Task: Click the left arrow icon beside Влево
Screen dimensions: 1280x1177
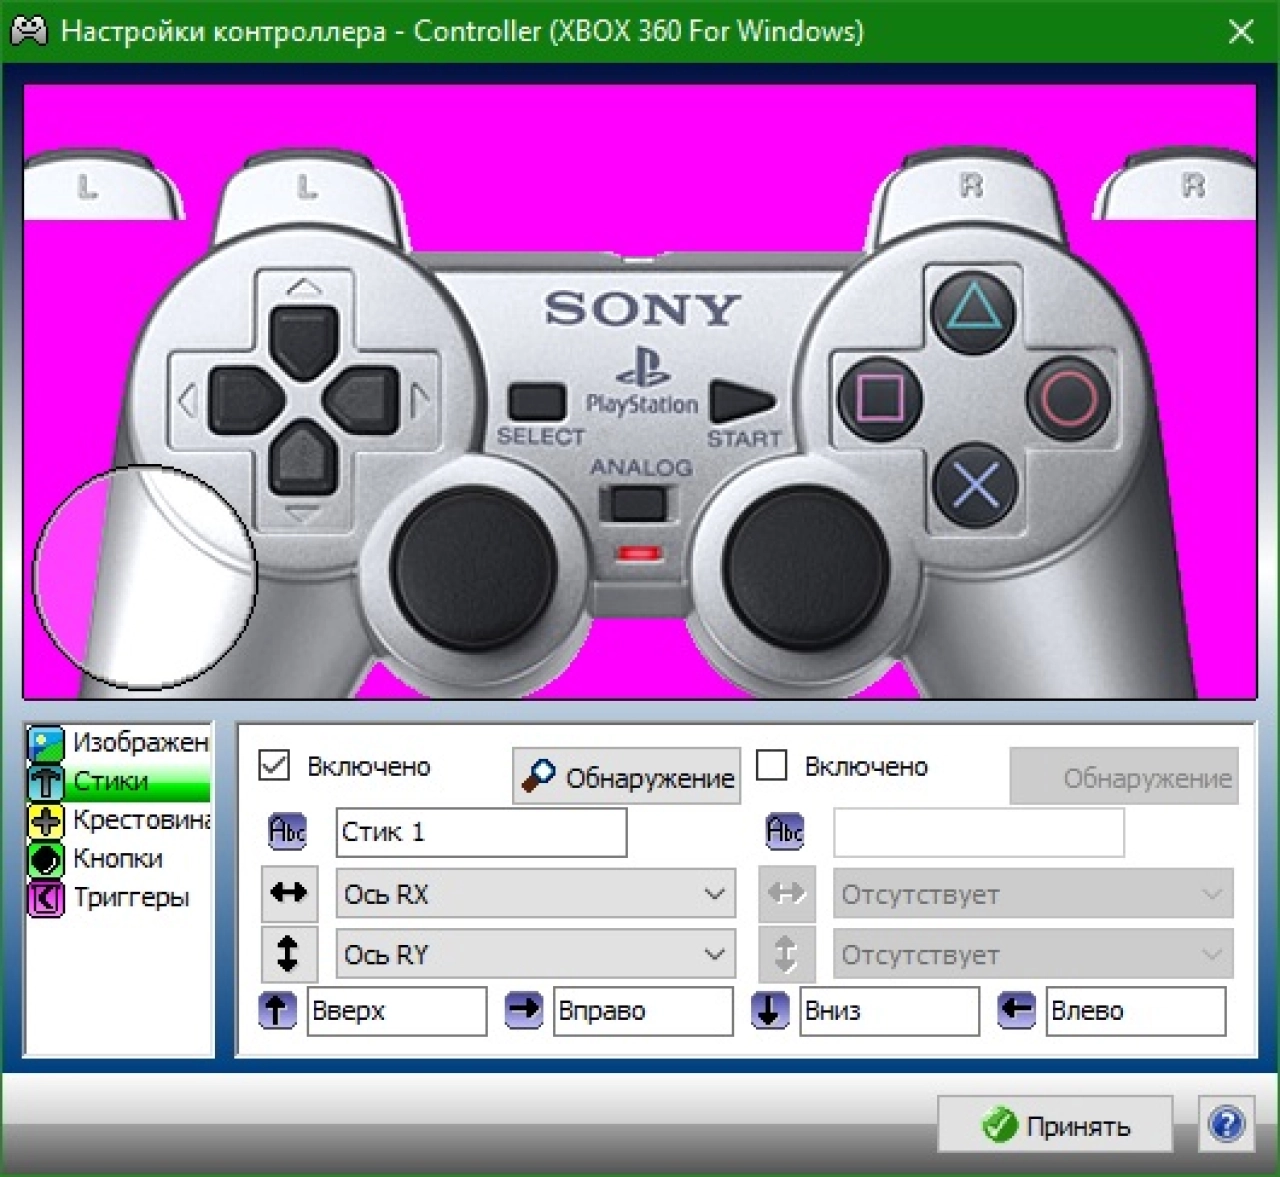Action: point(1016,1010)
